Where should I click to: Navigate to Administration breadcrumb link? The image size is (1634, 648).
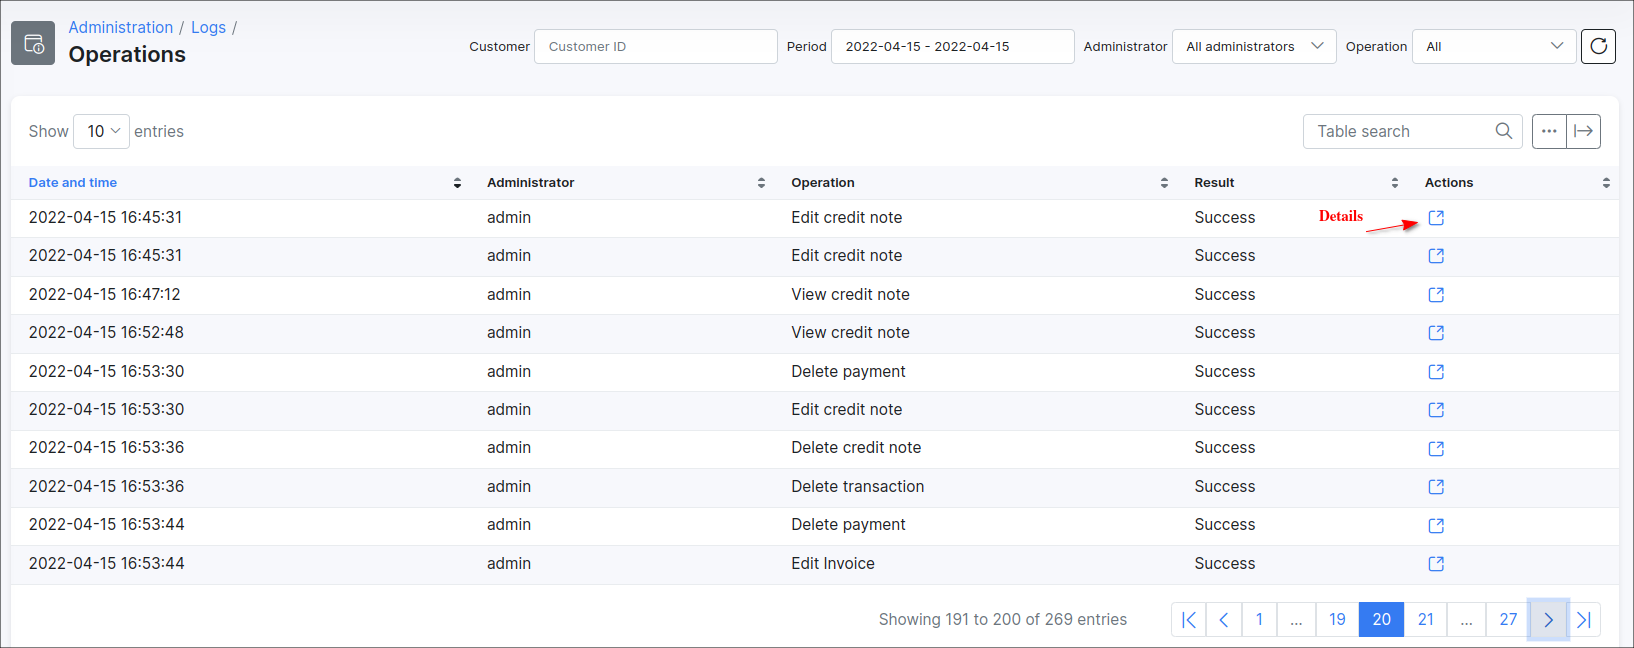(x=121, y=27)
